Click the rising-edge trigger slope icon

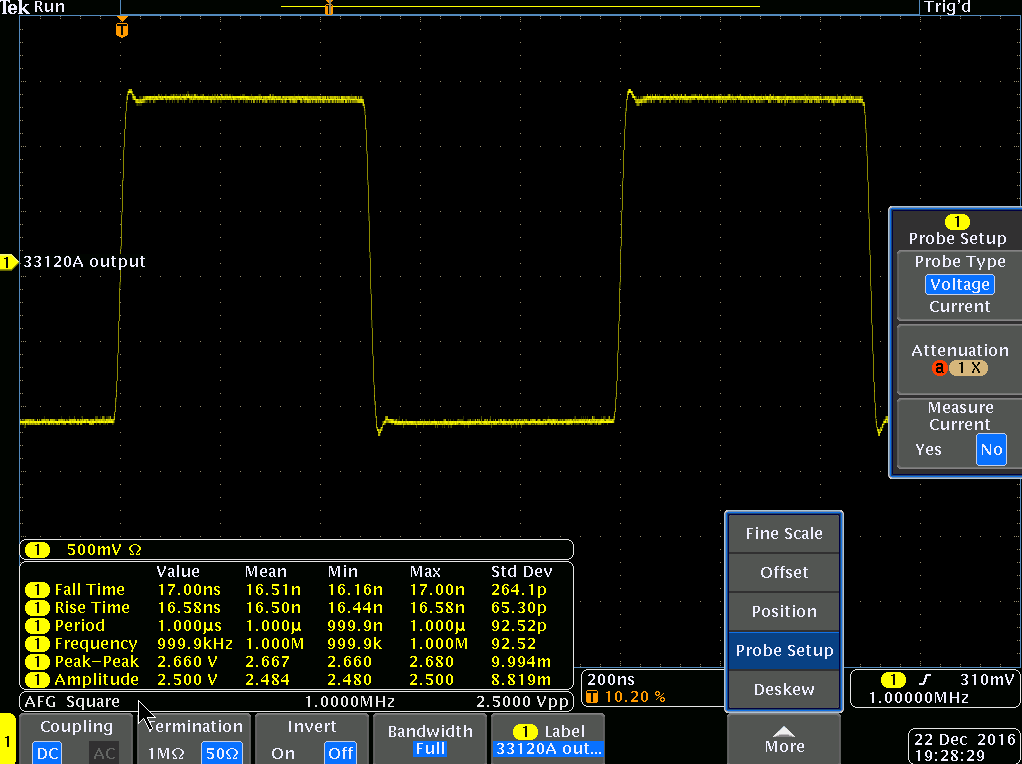[x=925, y=680]
